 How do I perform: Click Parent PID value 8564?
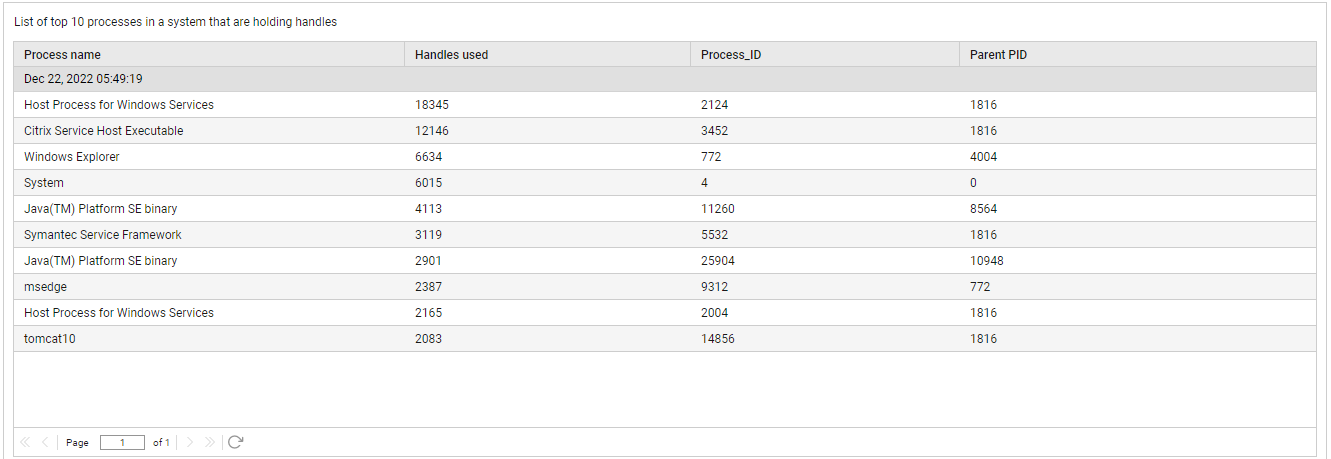pos(983,209)
